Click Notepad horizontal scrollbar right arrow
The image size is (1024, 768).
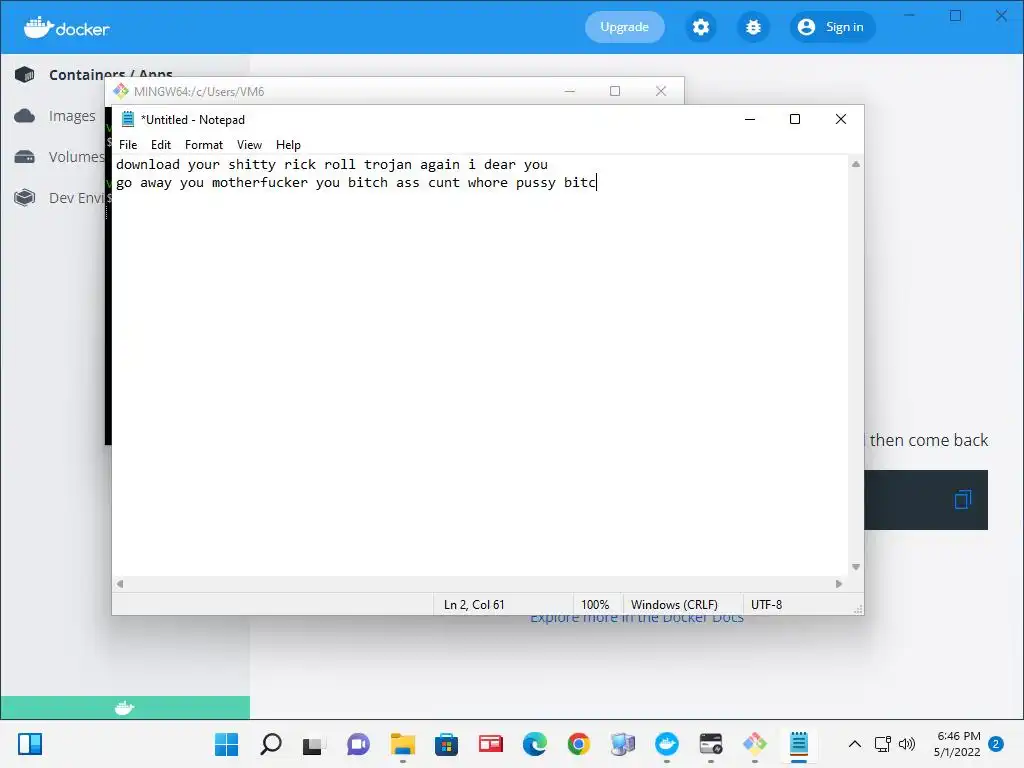coord(839,584)
